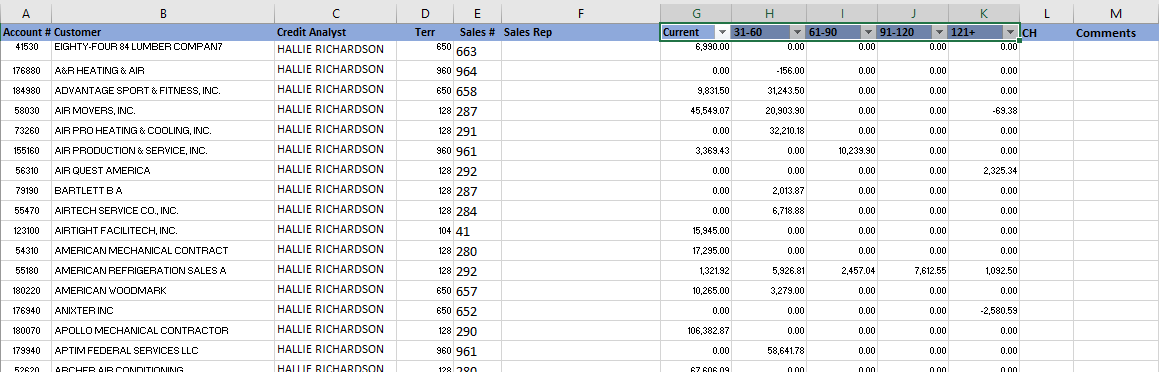
Task: Select the AIRTIGHT FACILITECH, INC. cell
Action: coord(163,231)
